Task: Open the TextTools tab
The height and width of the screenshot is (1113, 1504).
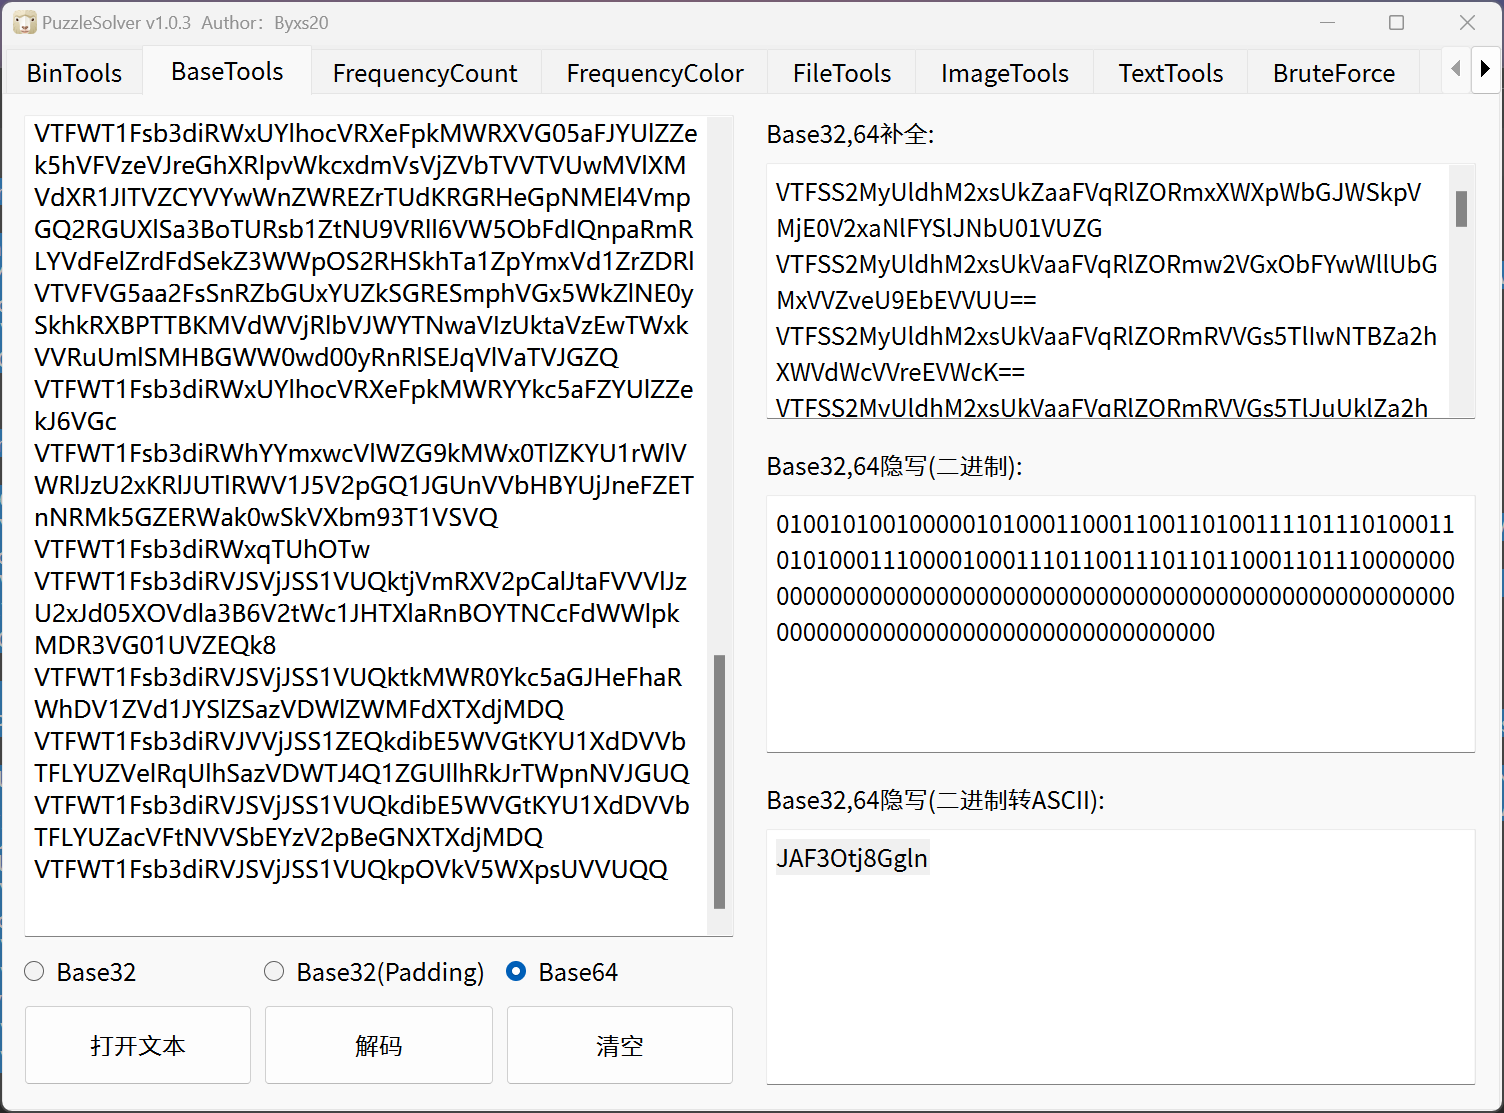Action: [x=1170, y=73]
